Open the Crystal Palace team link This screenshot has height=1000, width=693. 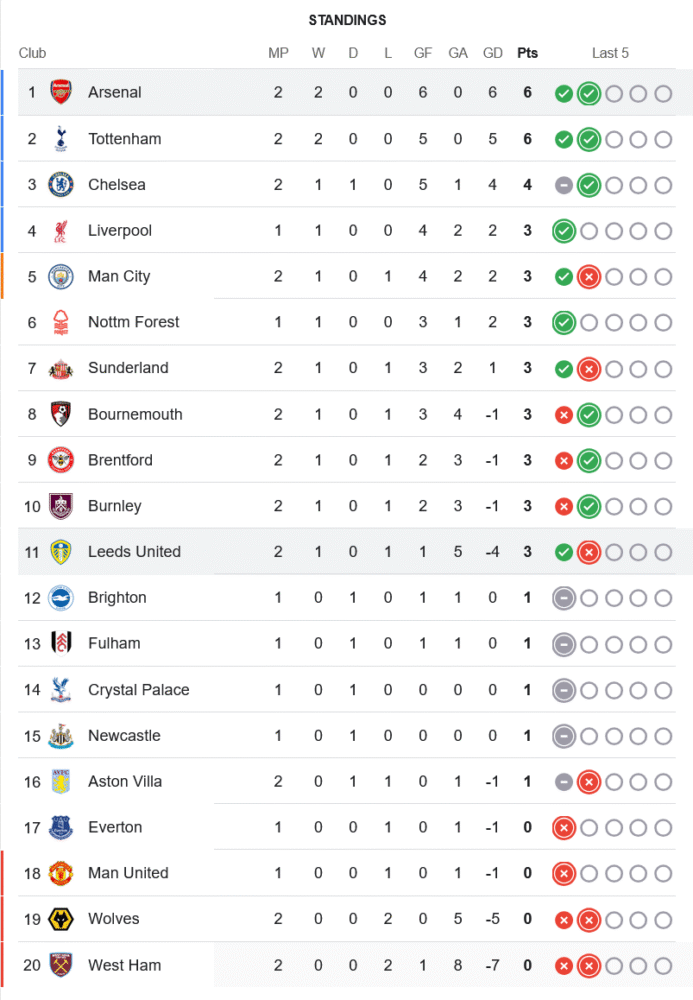[138, 690]
